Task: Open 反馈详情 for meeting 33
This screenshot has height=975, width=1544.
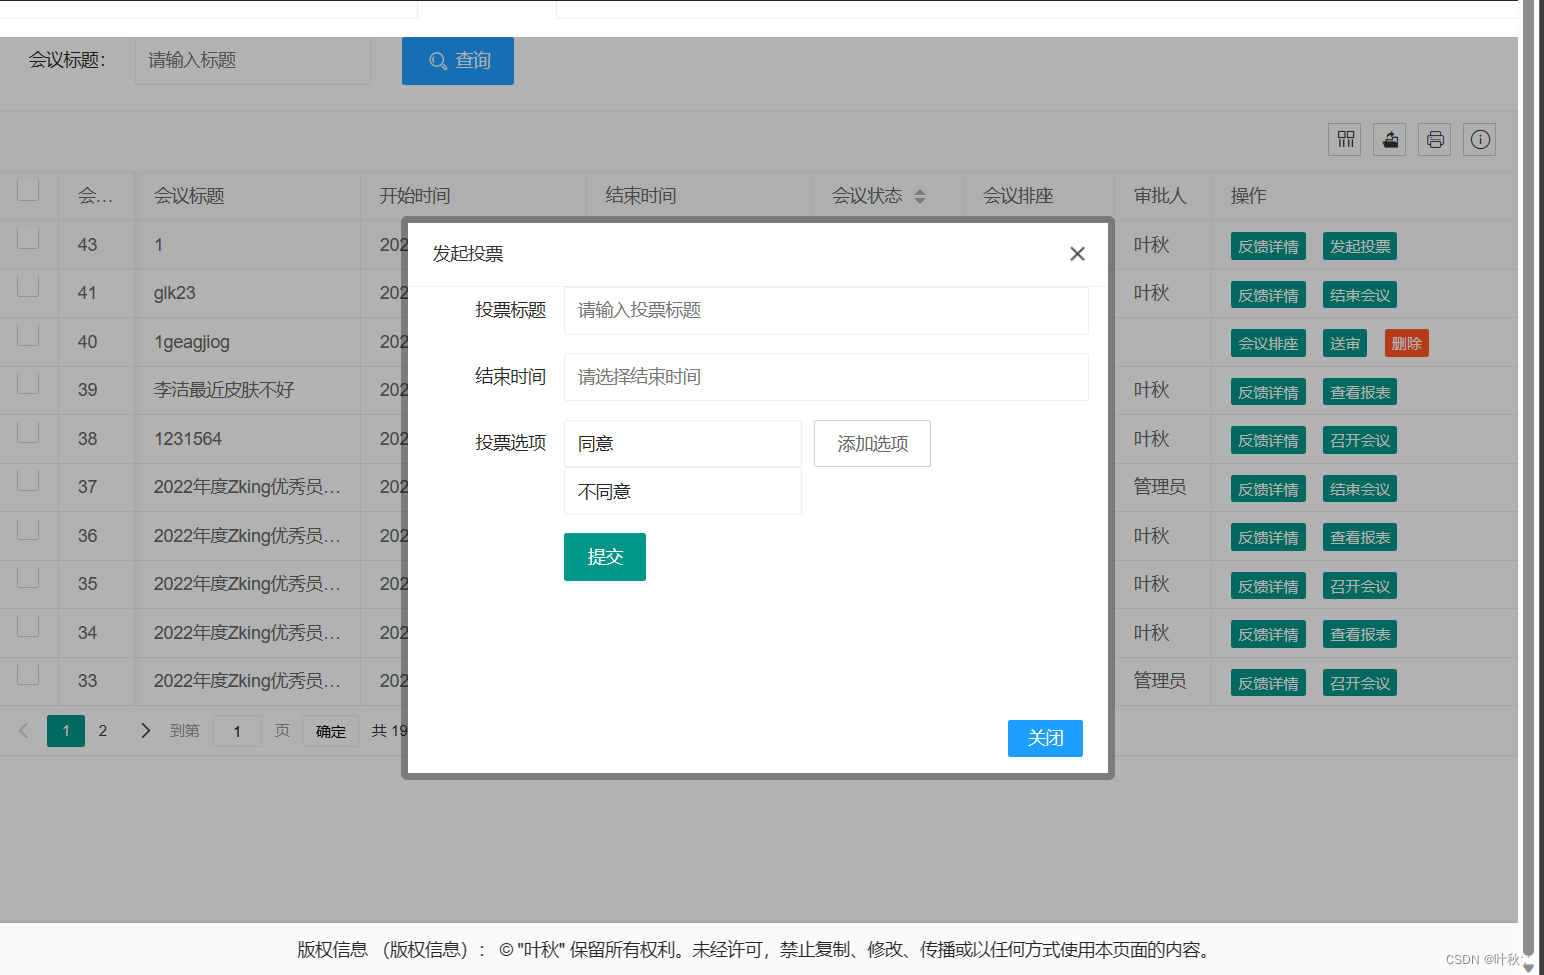Action: (1268, 683)
